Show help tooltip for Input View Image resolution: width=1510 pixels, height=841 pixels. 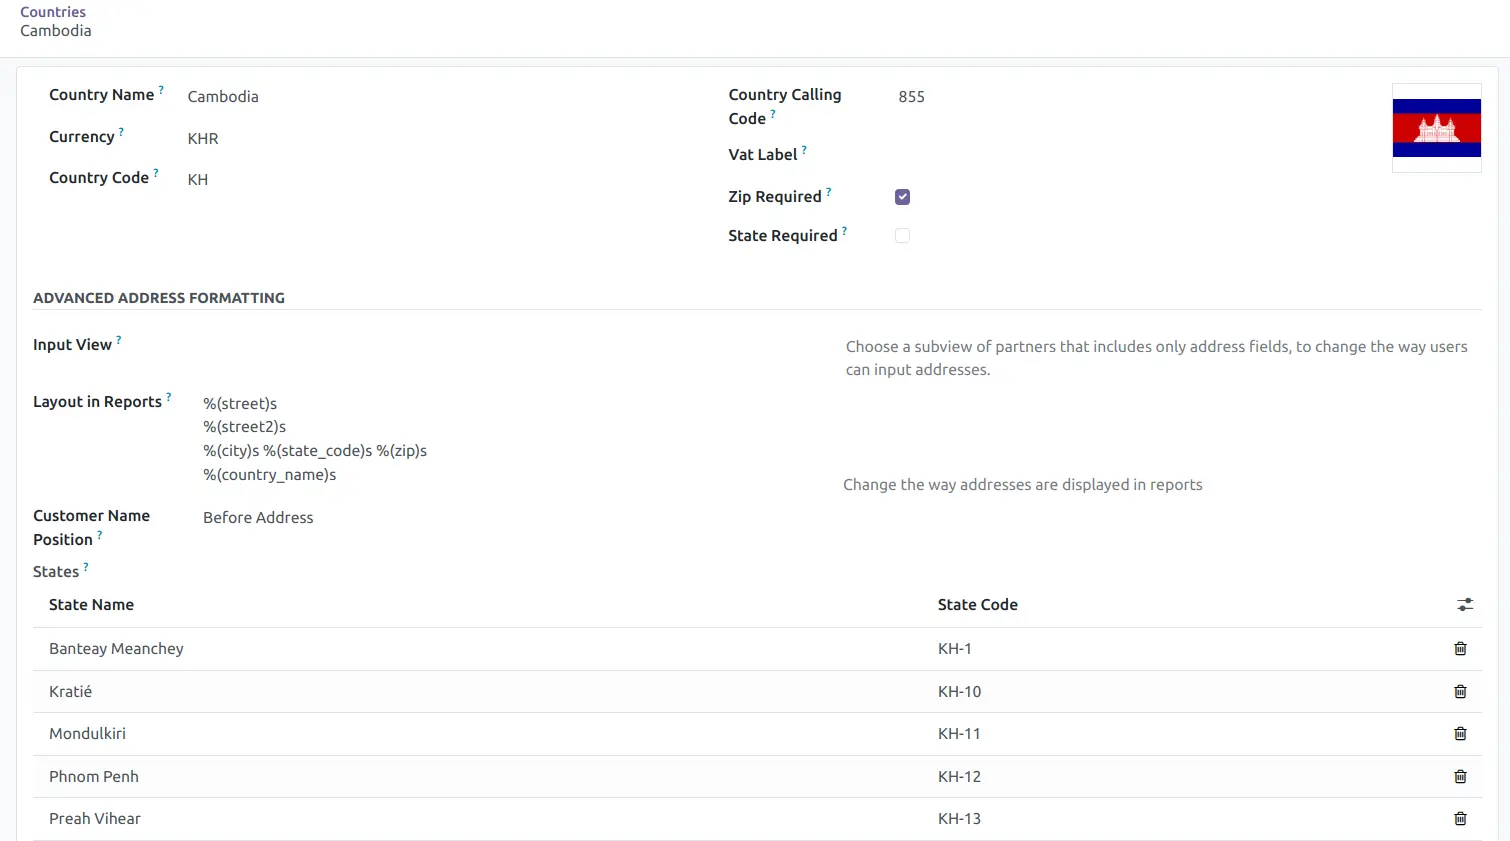click(118, 340)
